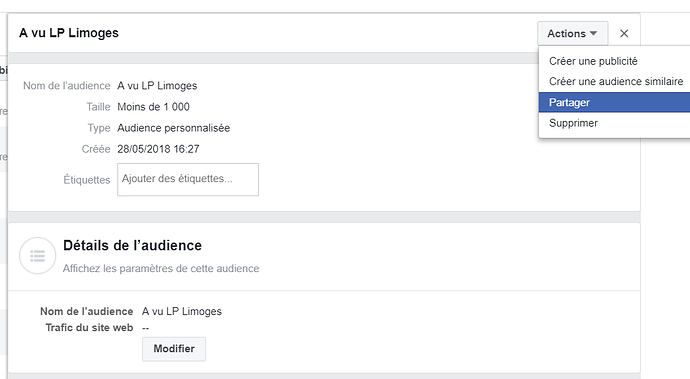Image resolution: width=690 pixels, height=379 pixels.
Task: Click the caret arrow beside Actions
Action: 593,33
